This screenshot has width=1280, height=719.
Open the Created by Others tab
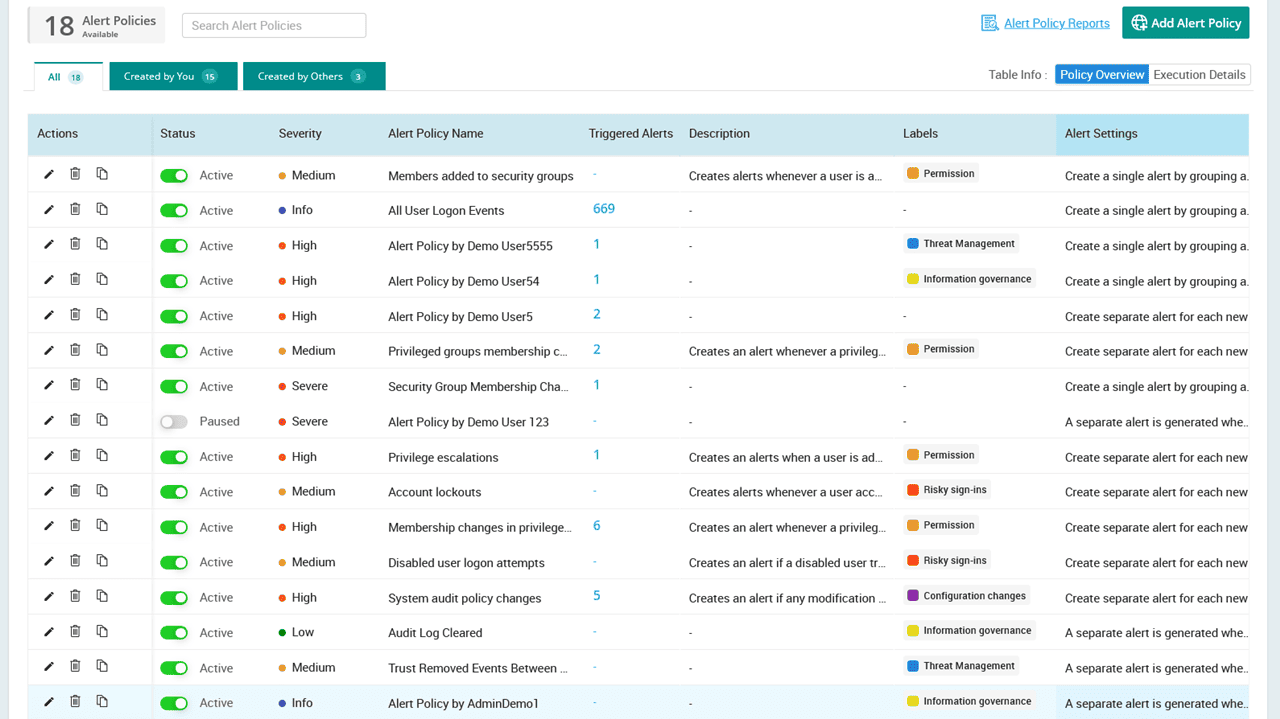click(x=314, y=75)
